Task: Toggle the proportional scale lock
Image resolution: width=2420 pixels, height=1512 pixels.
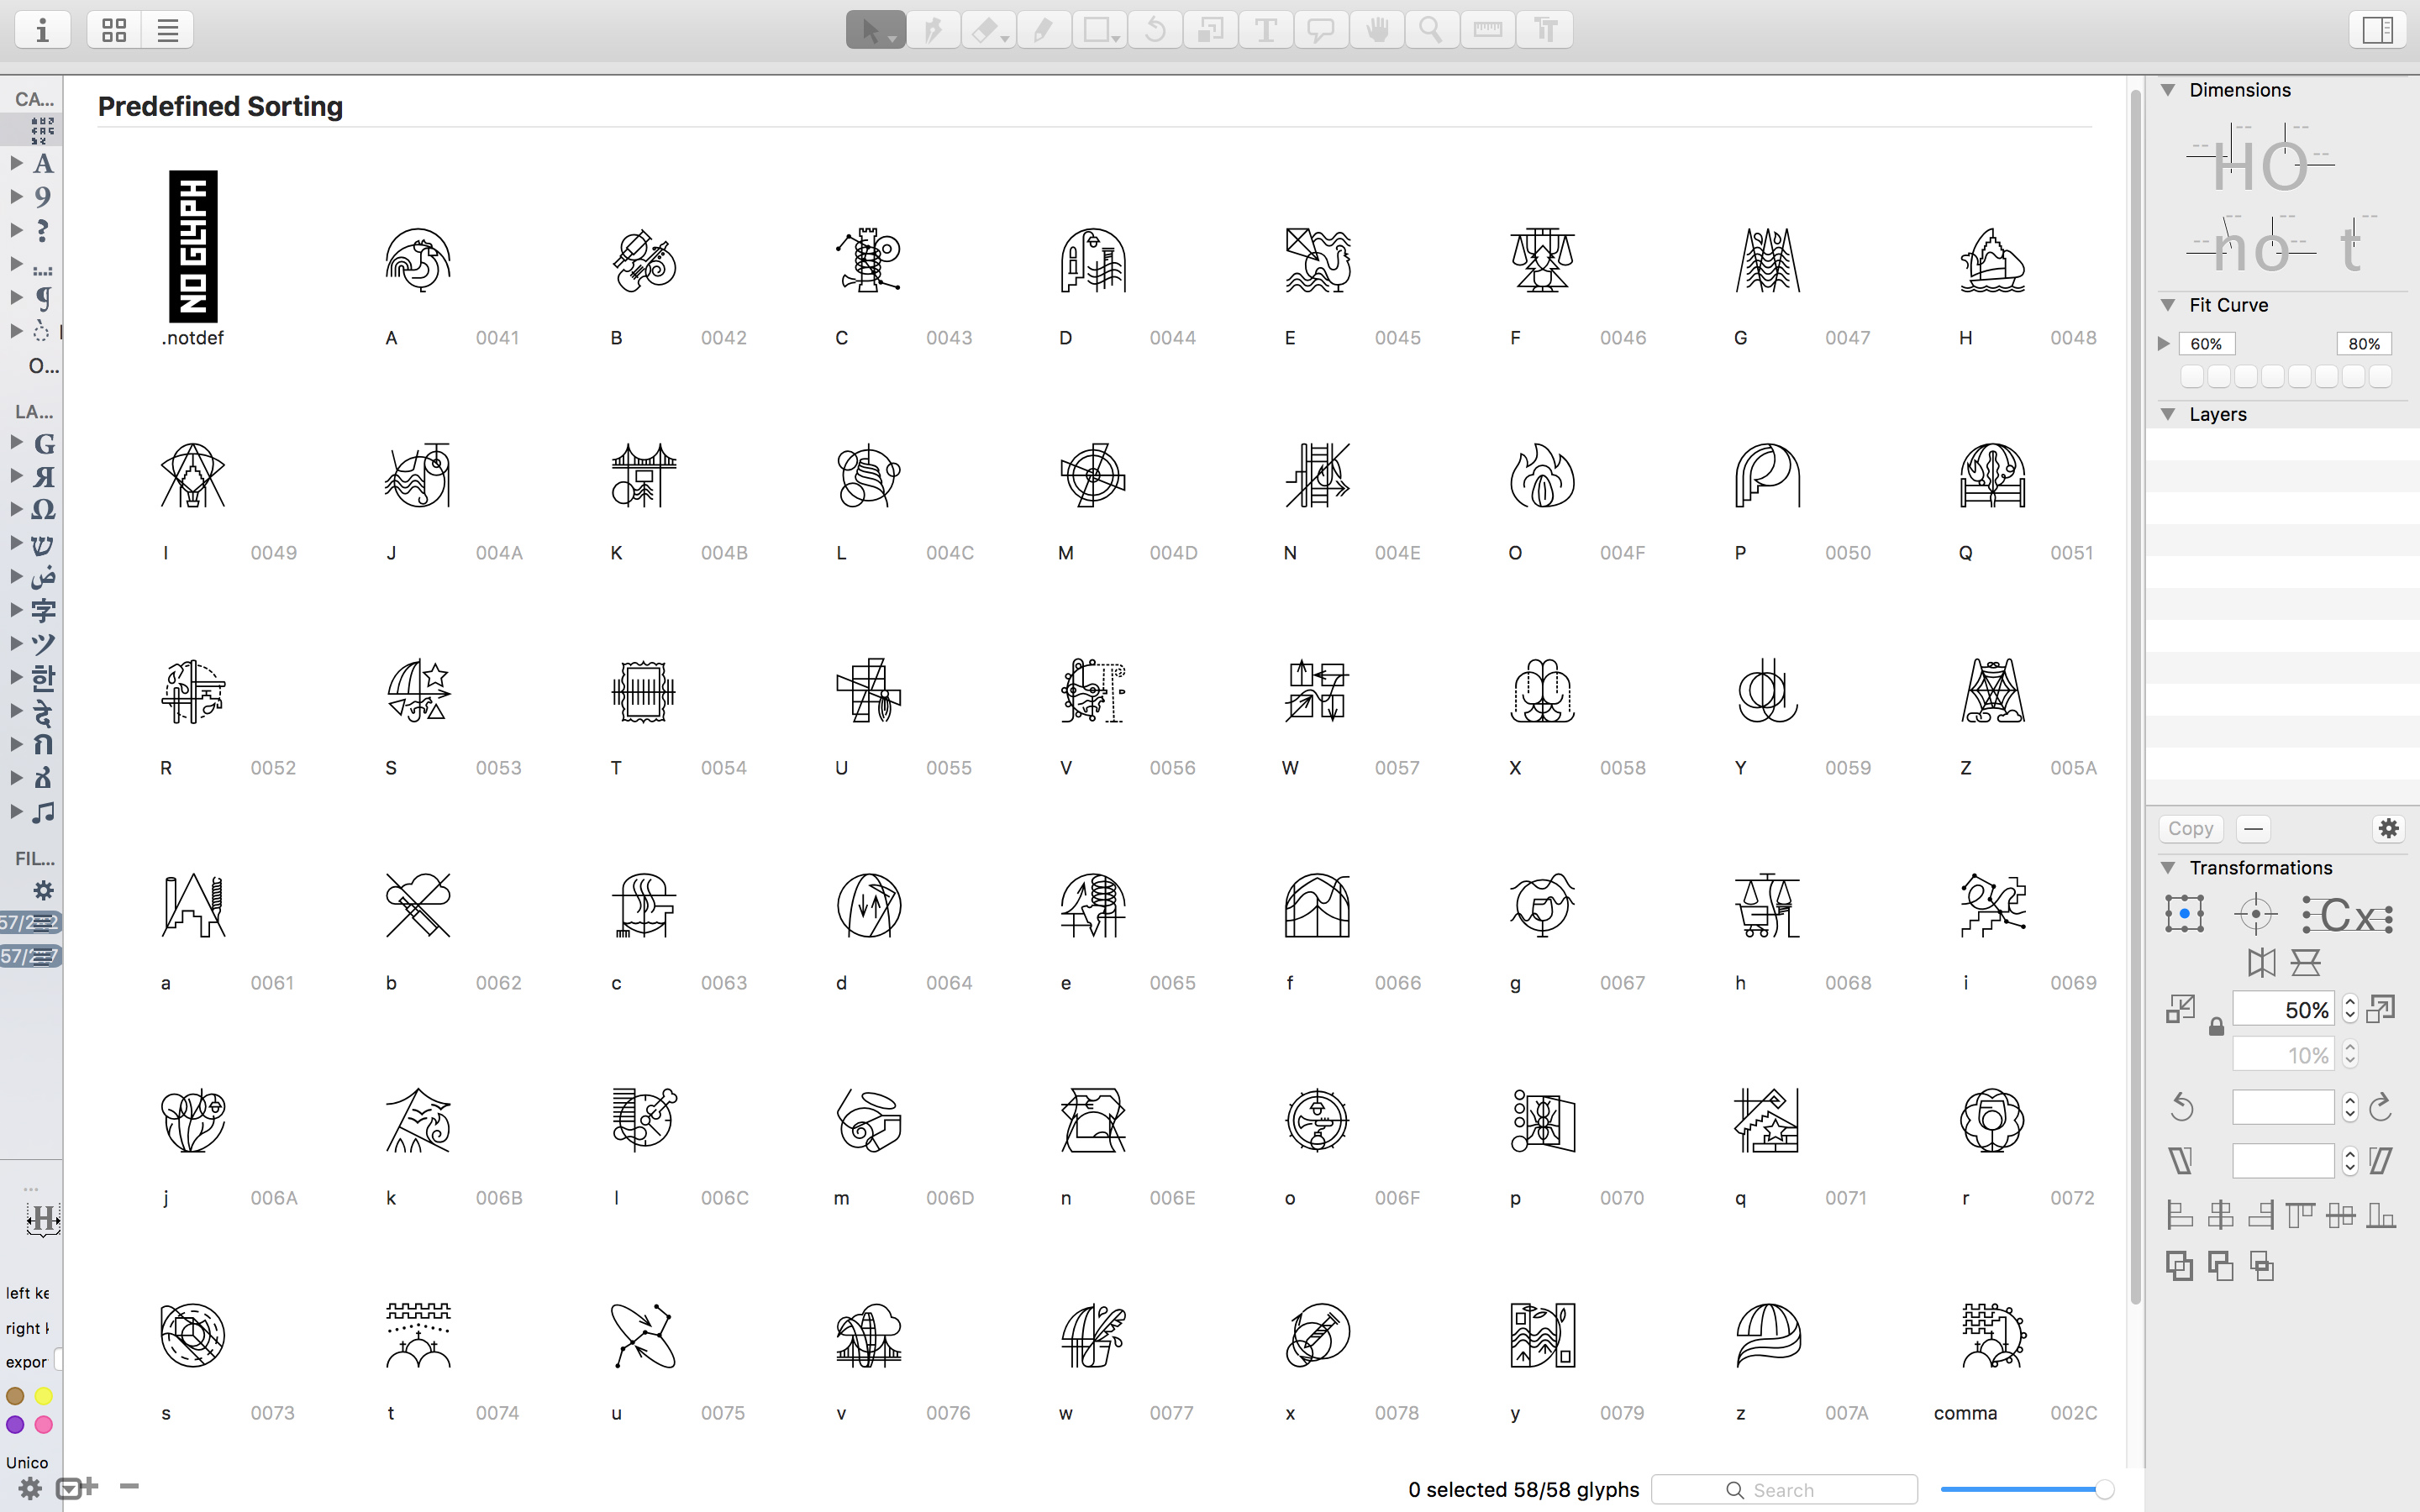Action: pos(2216,1027)
